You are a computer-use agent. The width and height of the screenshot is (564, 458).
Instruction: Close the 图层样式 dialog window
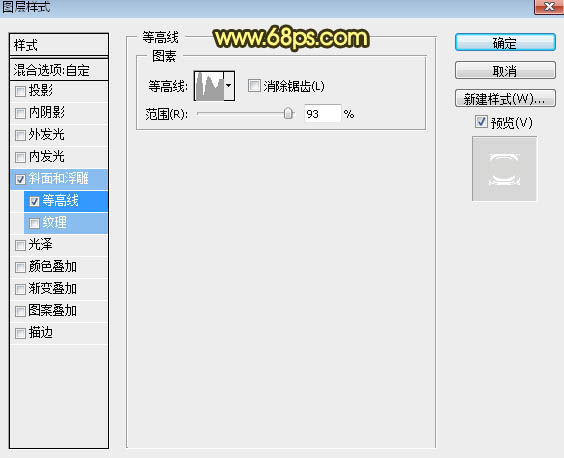pos(549,6)
